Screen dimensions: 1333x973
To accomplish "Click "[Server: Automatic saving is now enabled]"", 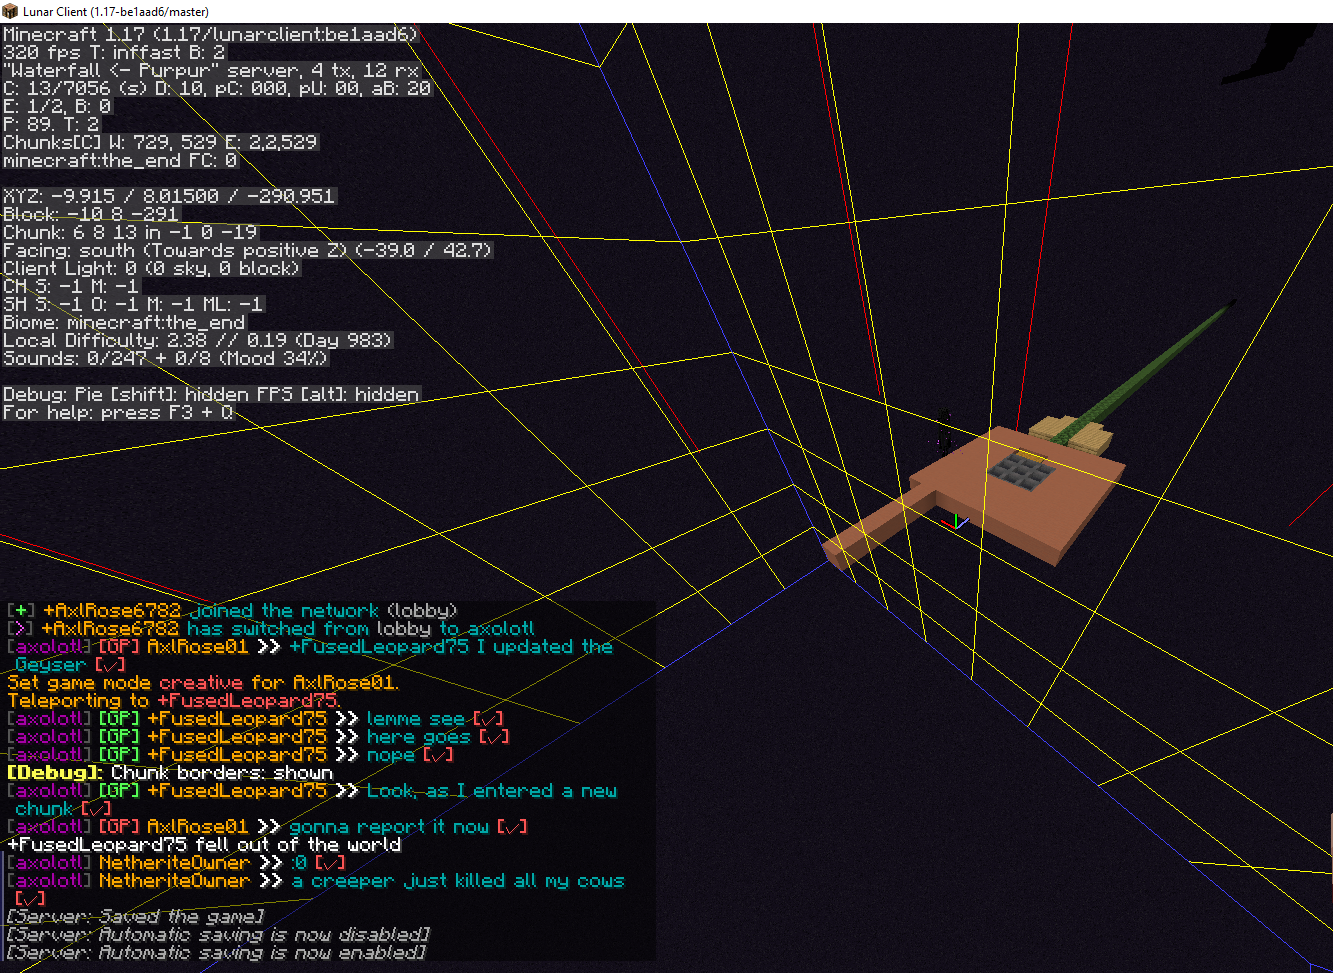I will click(216, 953).
